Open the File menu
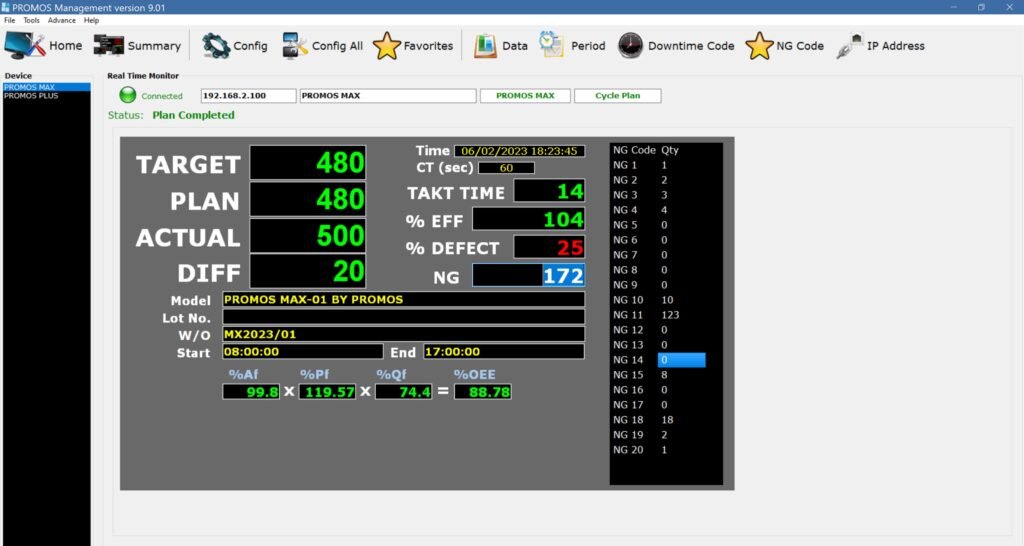The height and width of the screenshot is (546, 1024). [x=10, y=20]
